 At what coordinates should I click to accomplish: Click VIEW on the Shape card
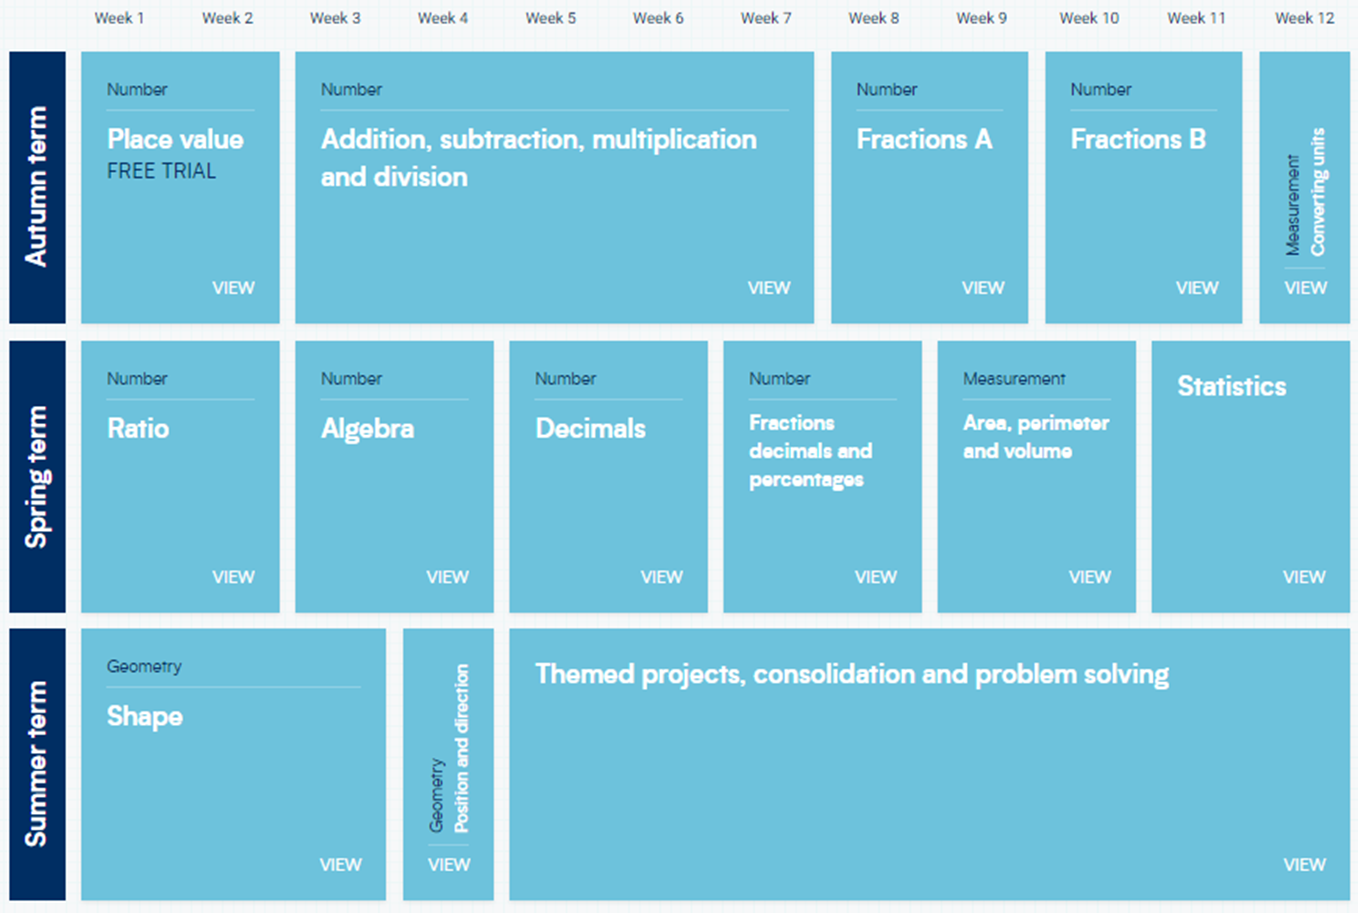point(340,865)
